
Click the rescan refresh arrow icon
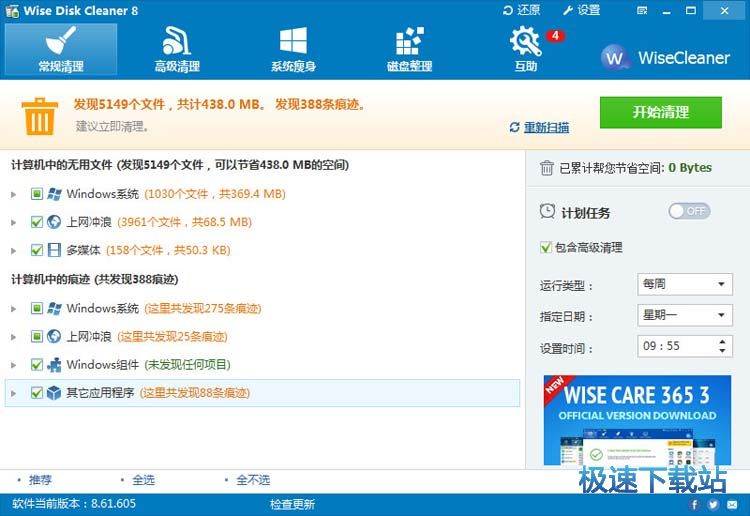(515, 127)
